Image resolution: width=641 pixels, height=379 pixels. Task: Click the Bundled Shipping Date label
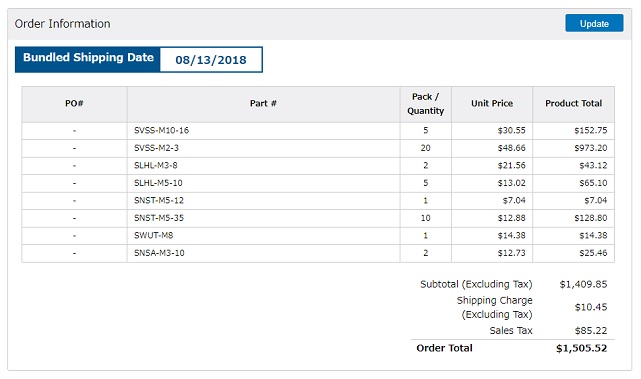(88, 58)
